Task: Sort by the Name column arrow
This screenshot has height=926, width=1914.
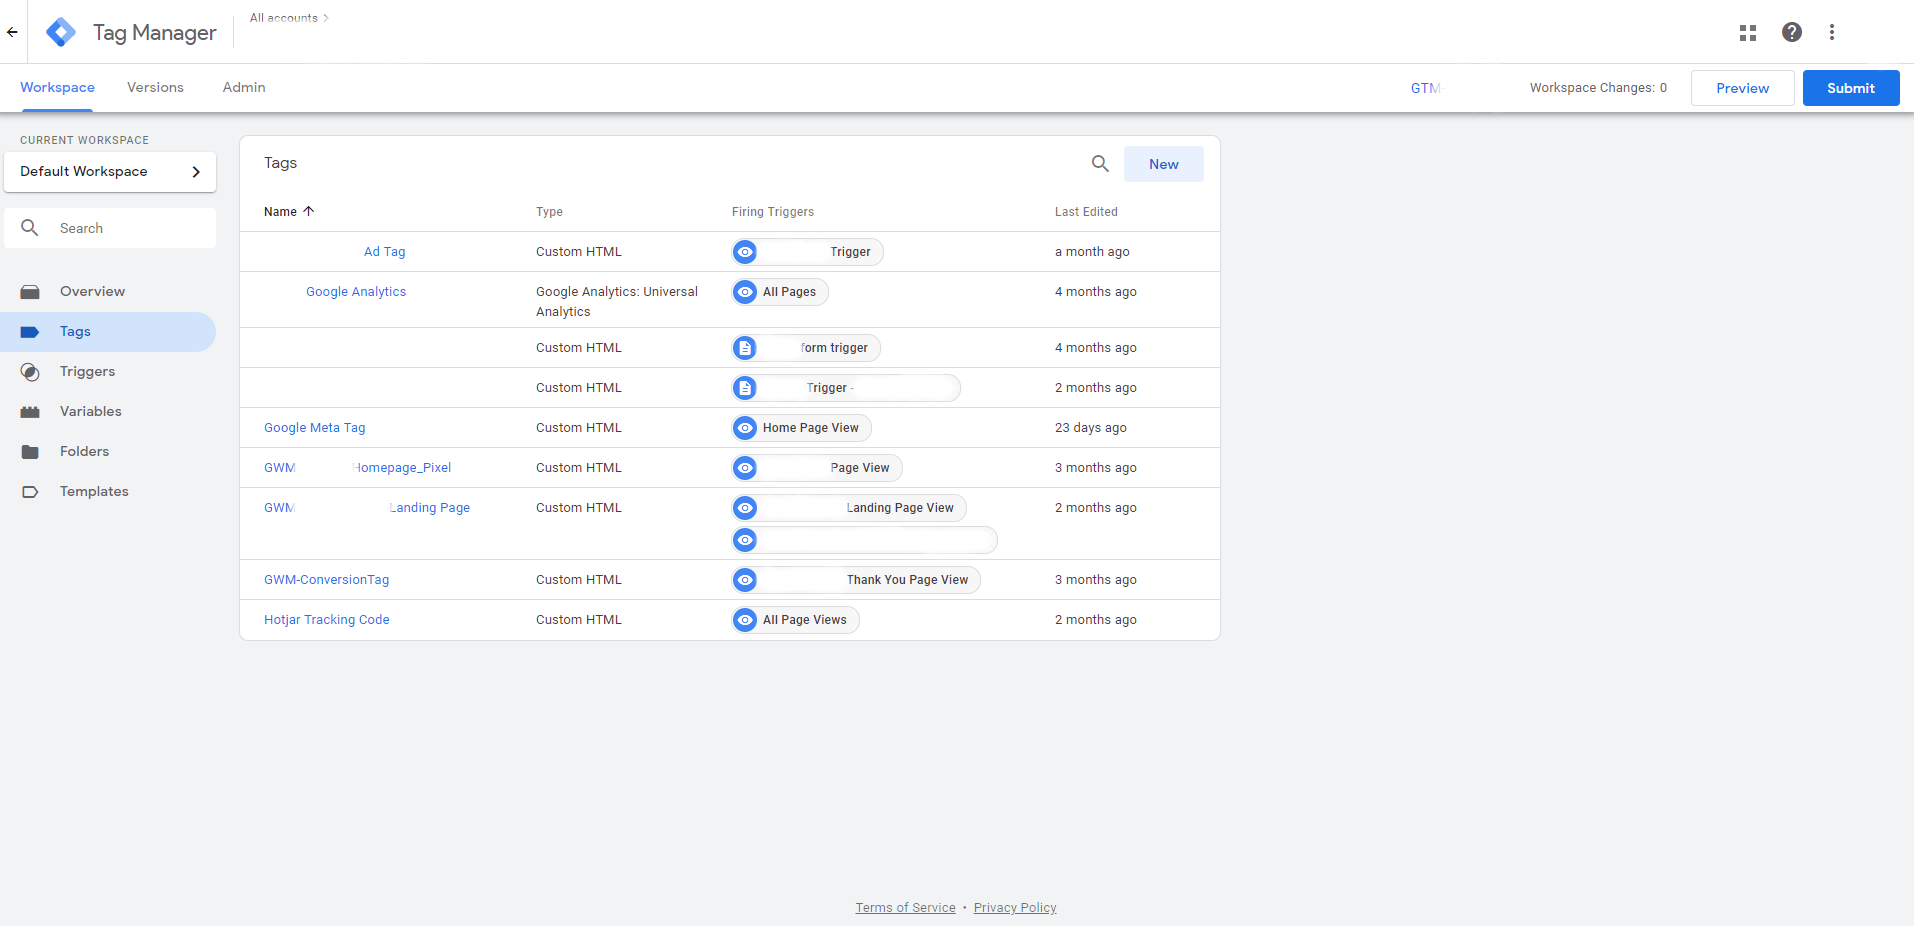Action: (309, 211)
